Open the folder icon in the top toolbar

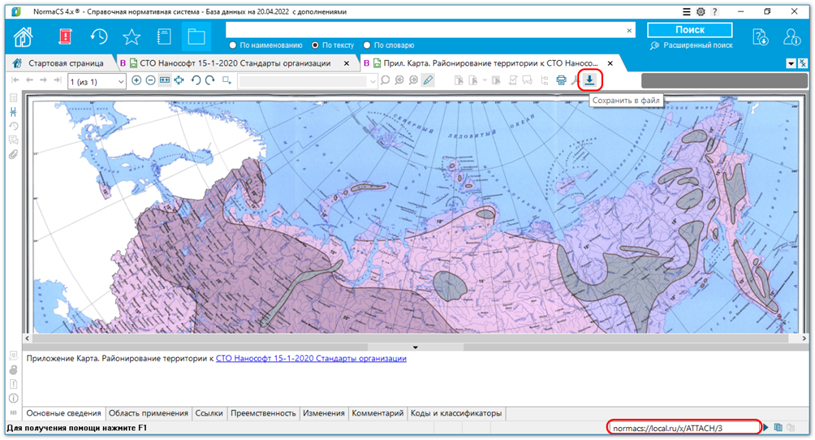(195, 36)
